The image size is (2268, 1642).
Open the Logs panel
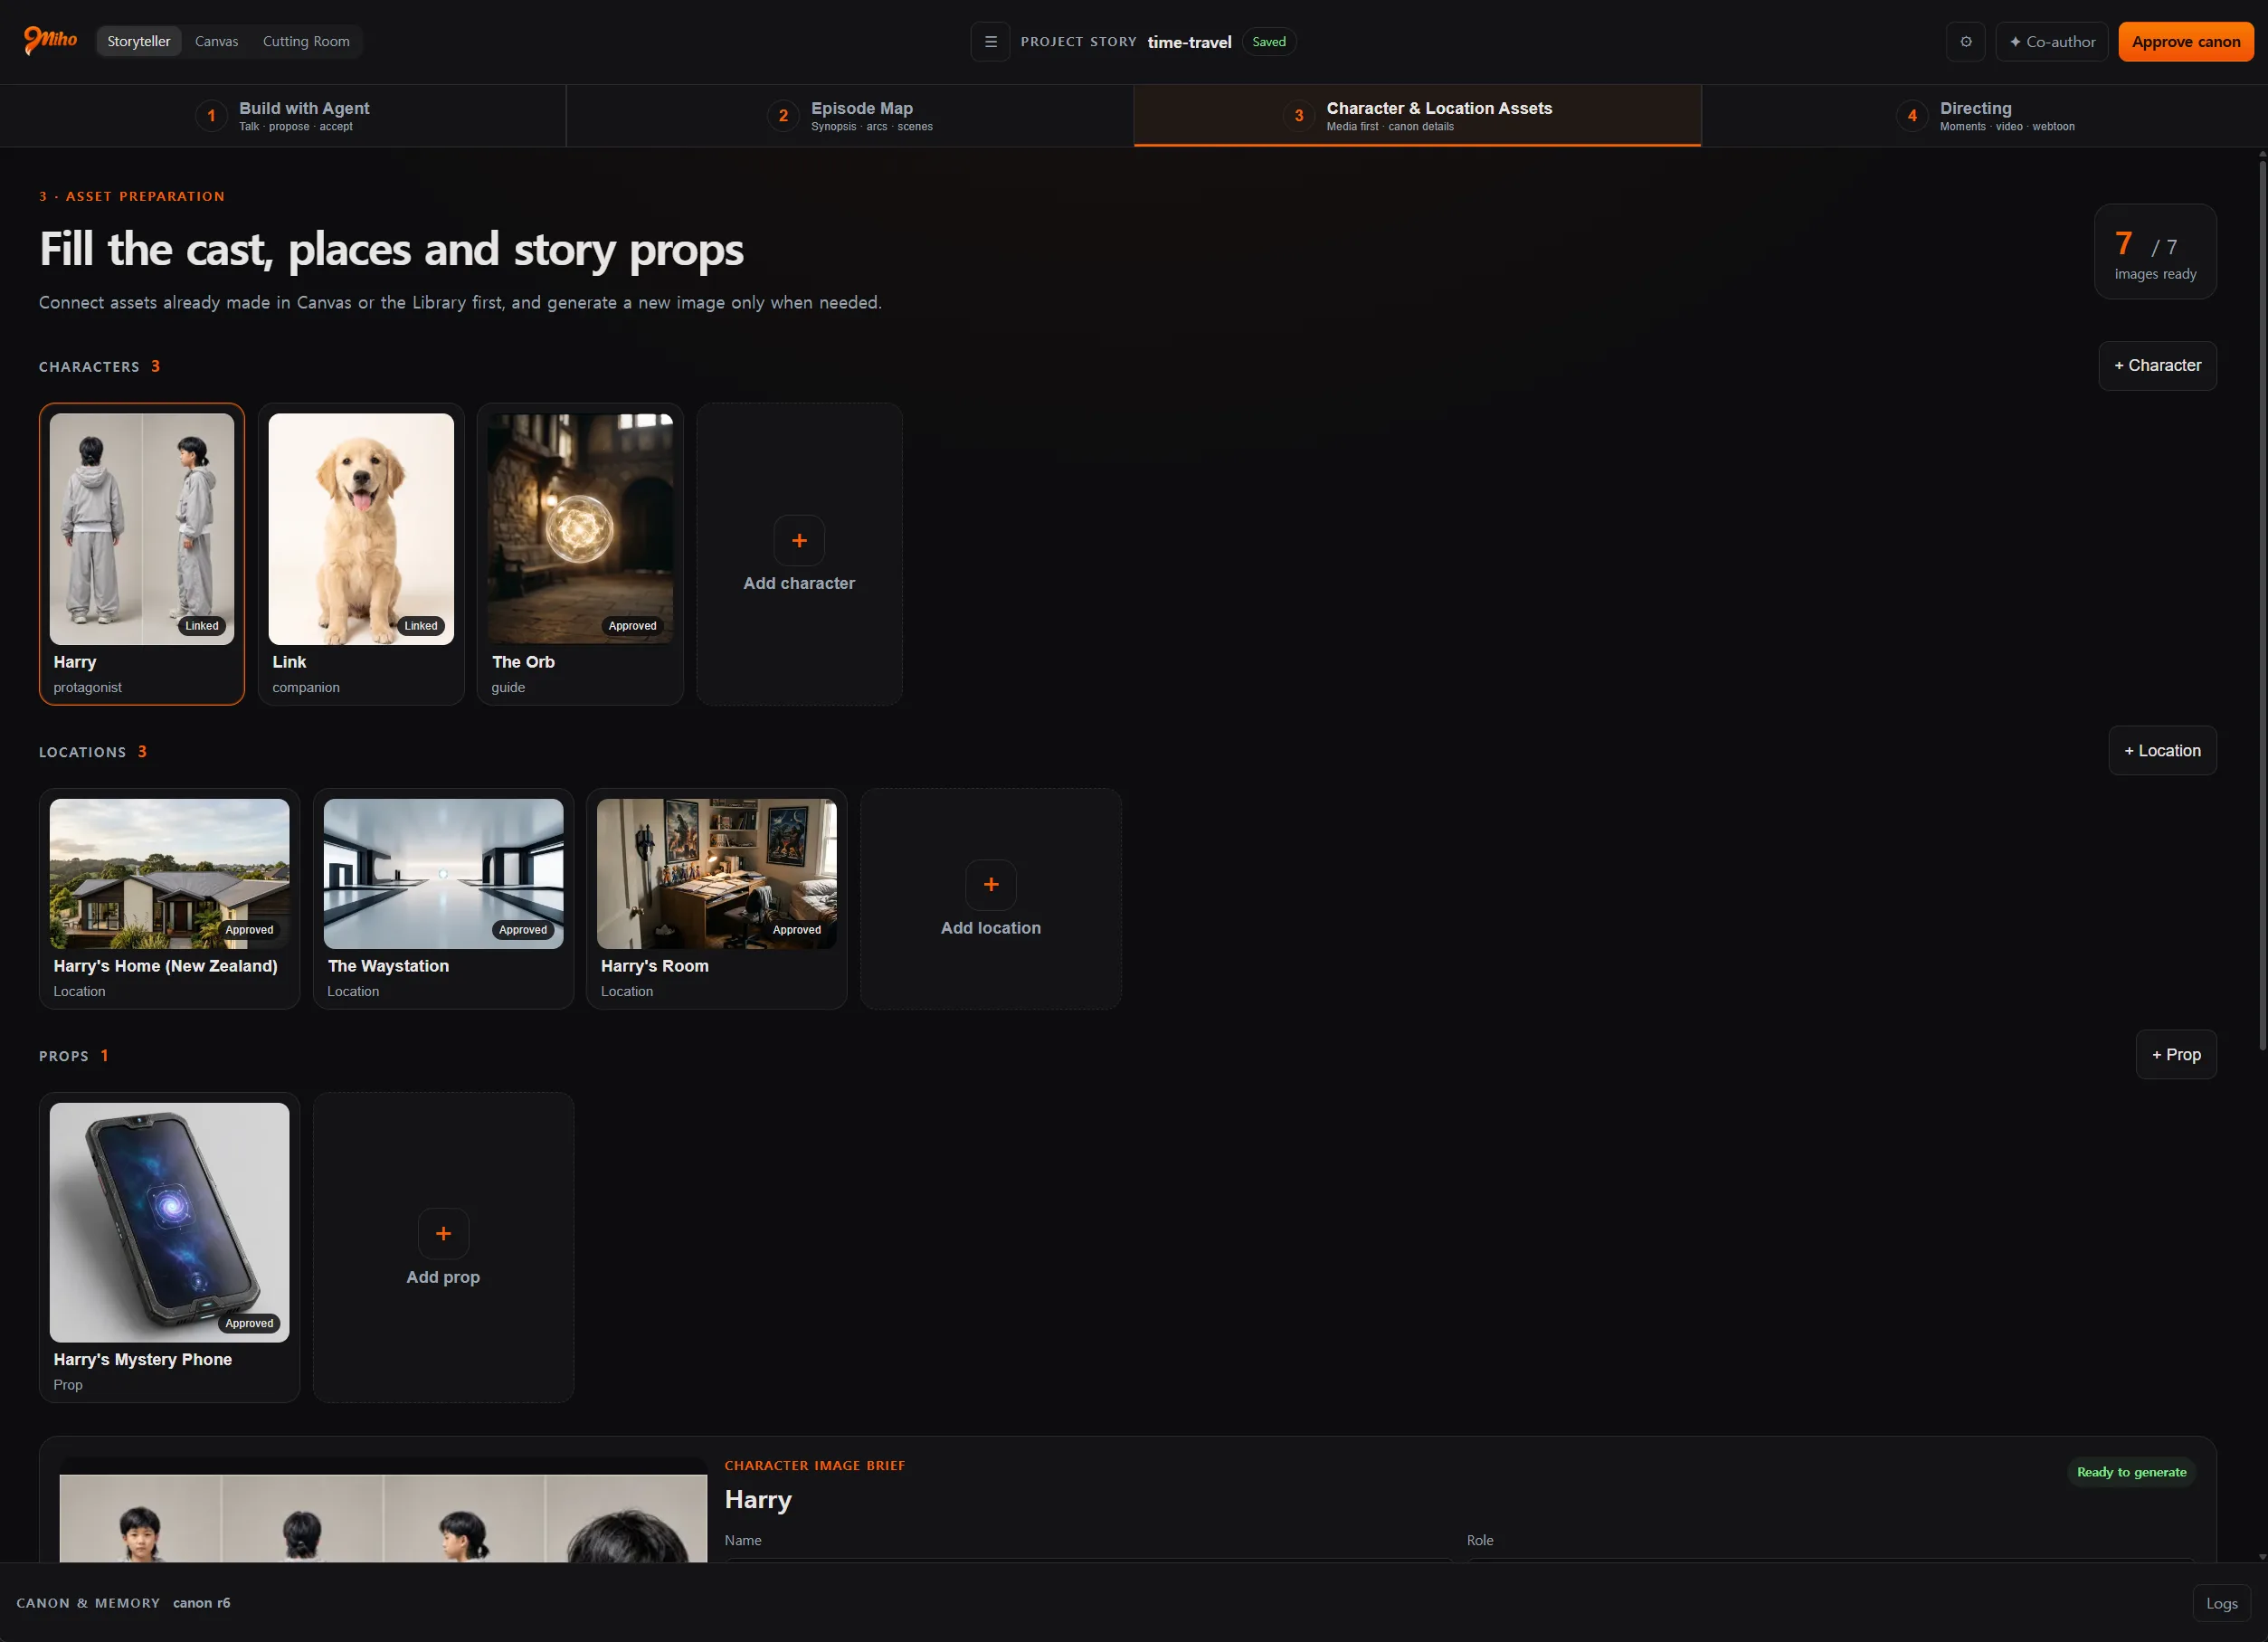[2221, 1603]
